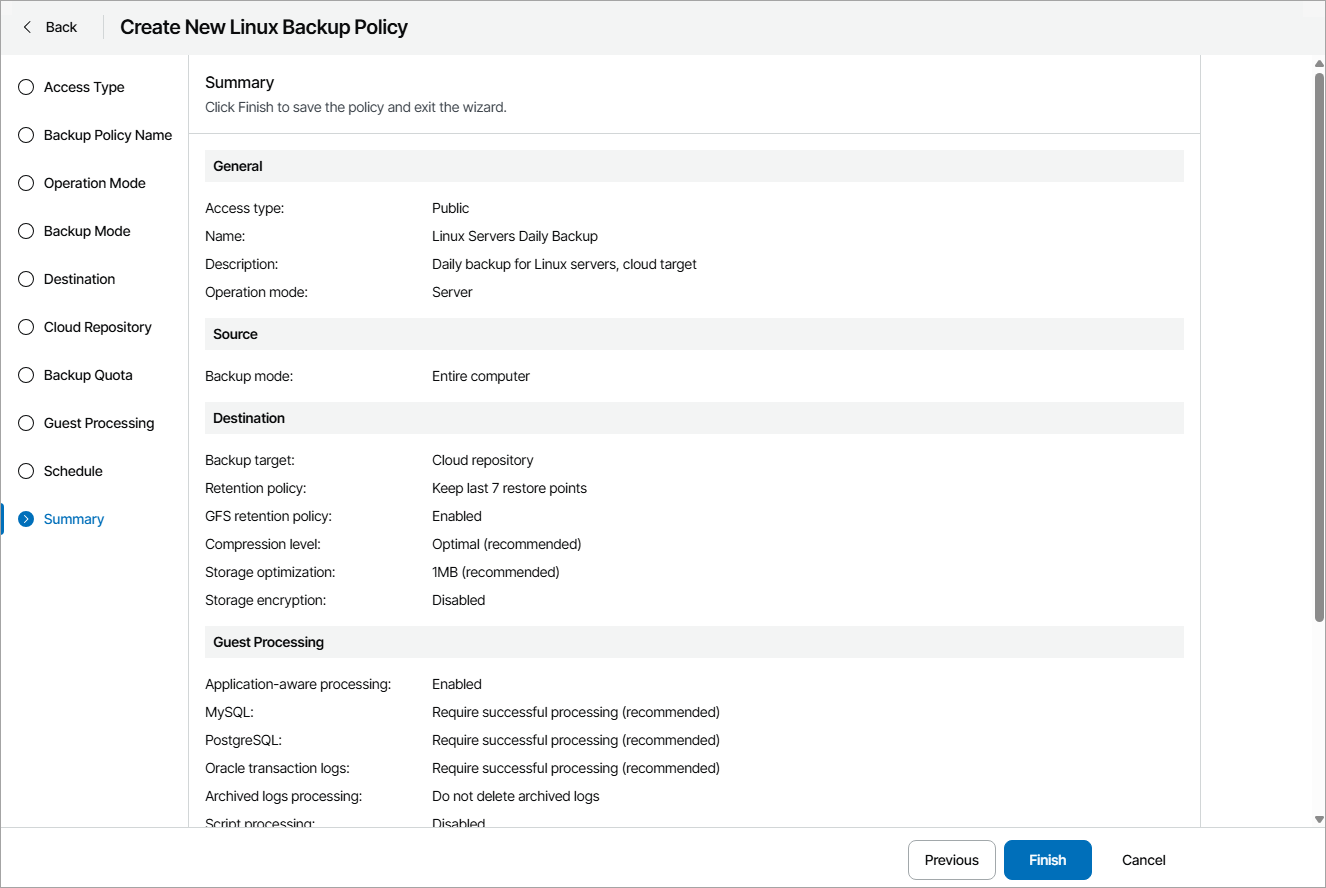Viewport: 1326px width, 888px height.
Task: Select the Access Type step circle
Action: click(26, 87)
